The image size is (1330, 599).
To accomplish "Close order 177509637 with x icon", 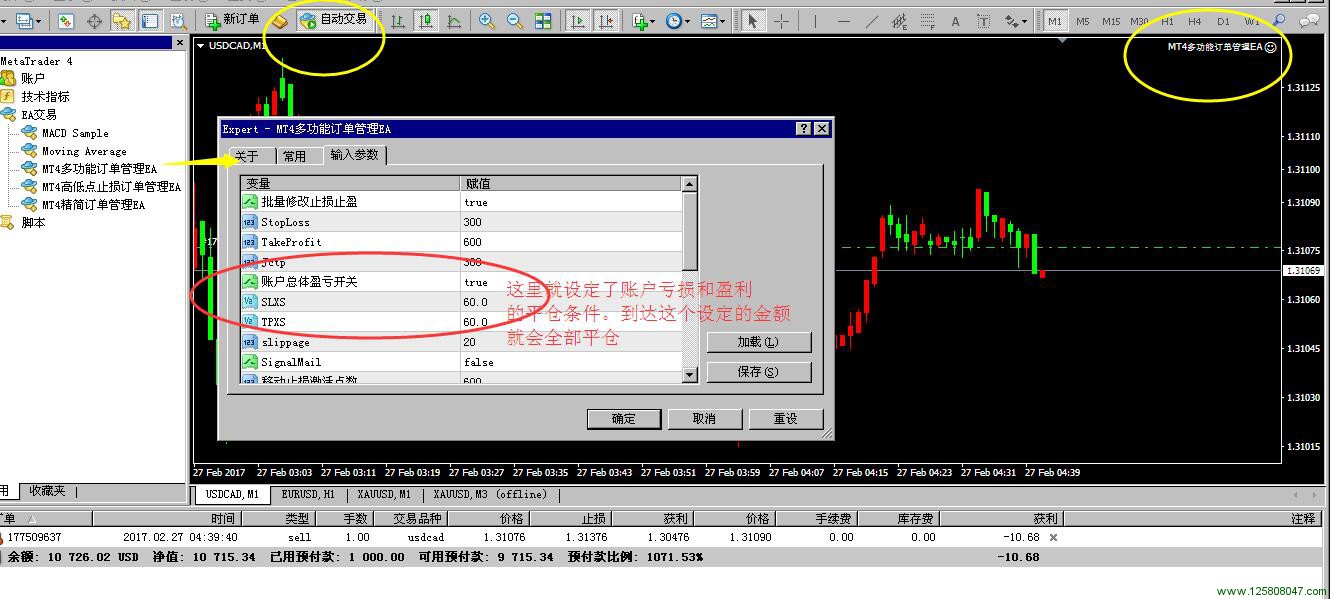I will [1053, 537].
